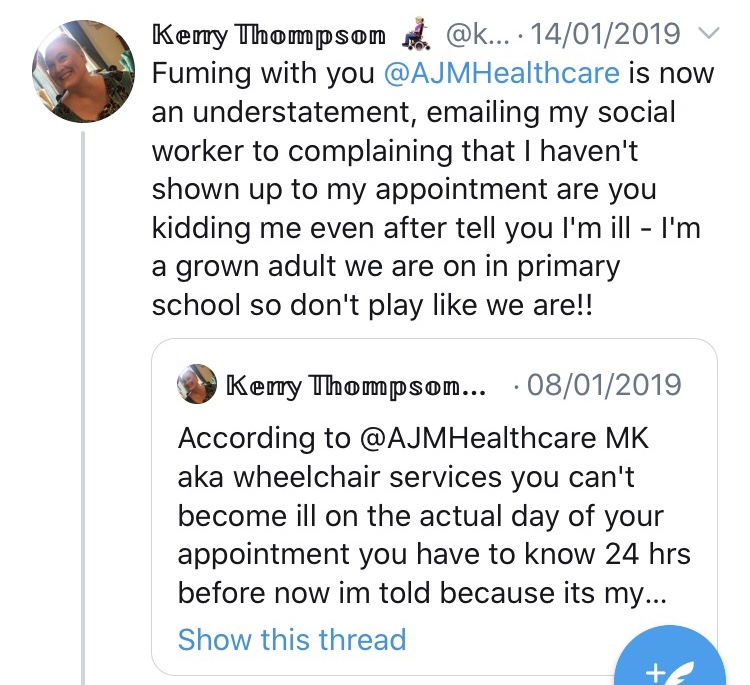Click the "Show this thread" link
The image size is (750, 685).
click(292, 639)
